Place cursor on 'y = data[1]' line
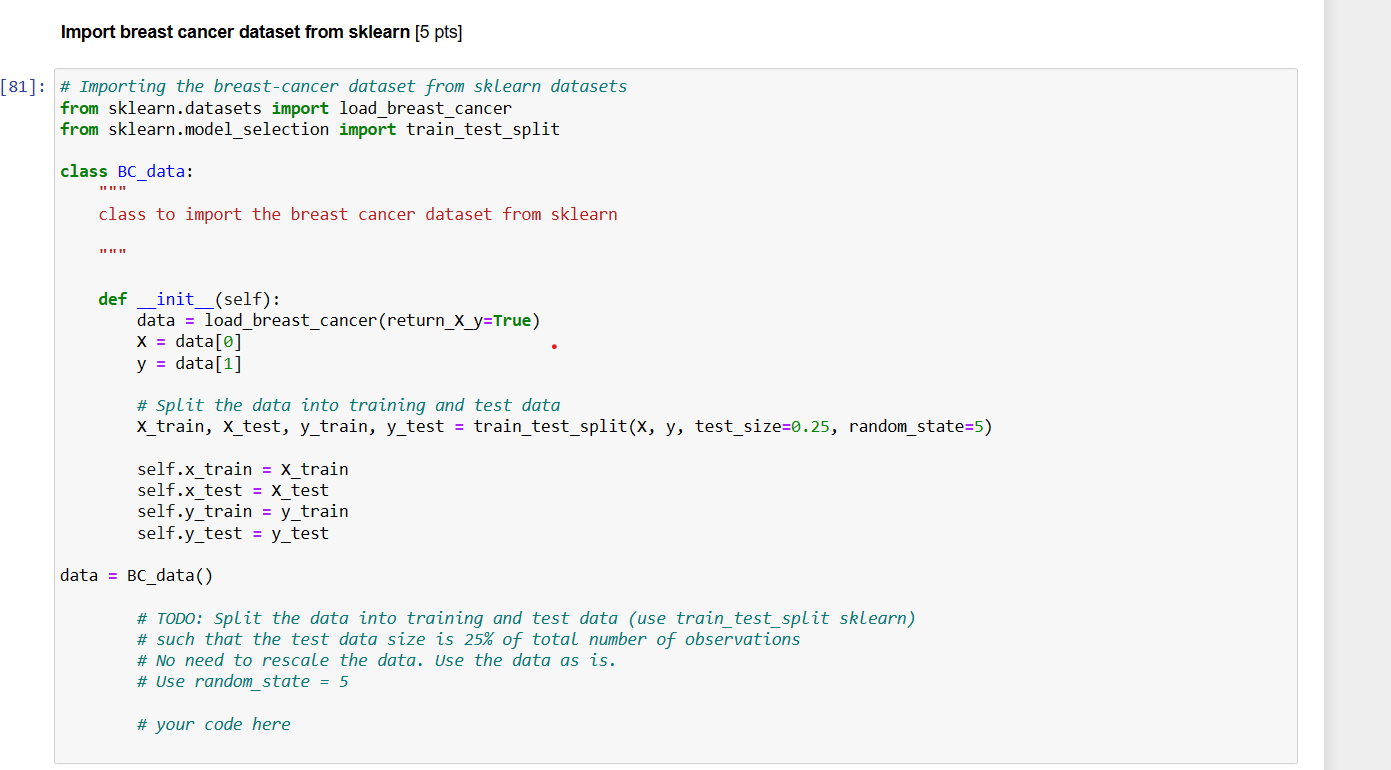 (189, 363)
